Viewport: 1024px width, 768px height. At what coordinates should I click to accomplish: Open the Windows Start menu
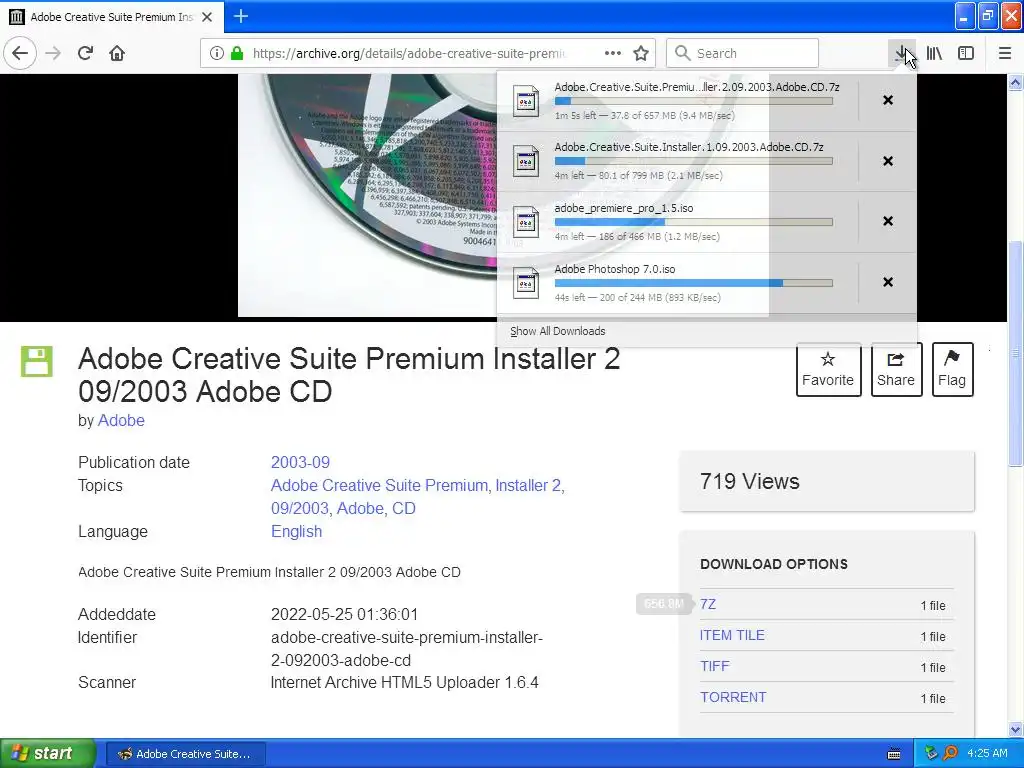(x=48, y=753)
